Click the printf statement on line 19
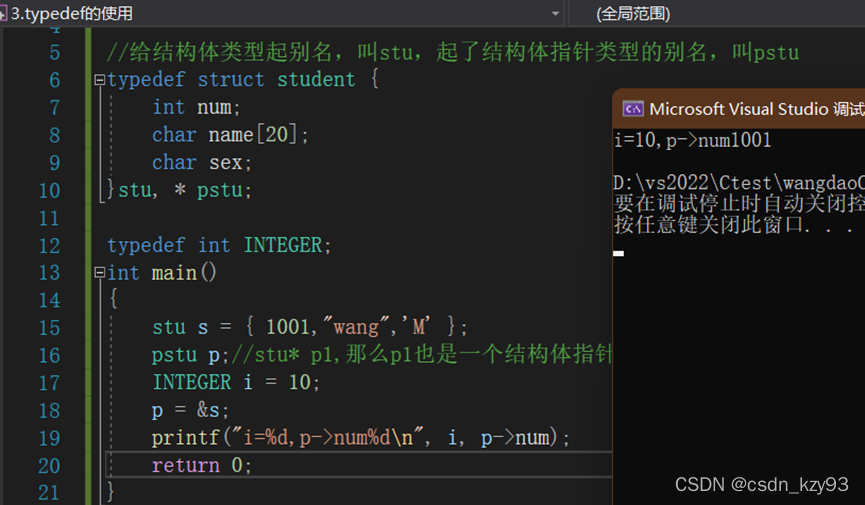The height and width of the screenshot is (505, 865). pyautogui.click(x=361, y=438)
